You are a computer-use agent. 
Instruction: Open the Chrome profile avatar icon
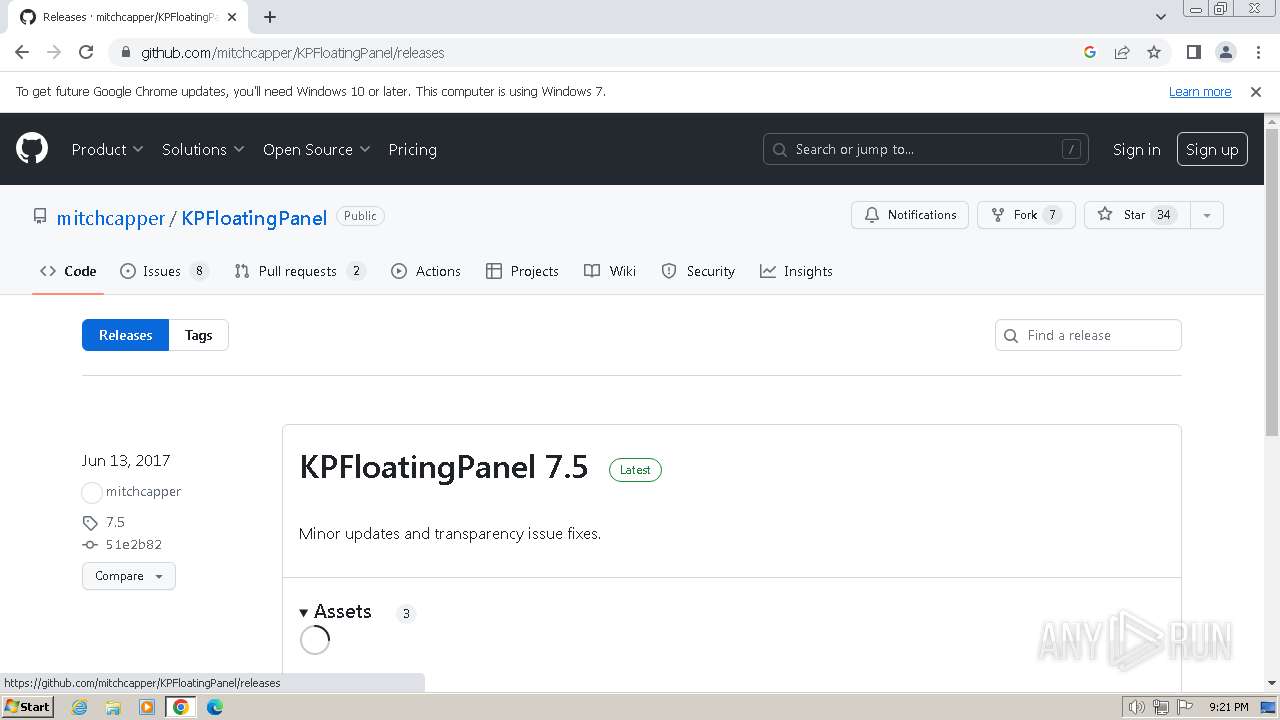(x=1225, y=52)
